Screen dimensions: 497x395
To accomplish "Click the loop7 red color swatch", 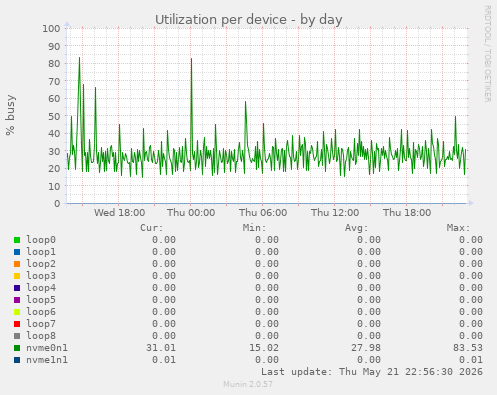I will (17, 324).
